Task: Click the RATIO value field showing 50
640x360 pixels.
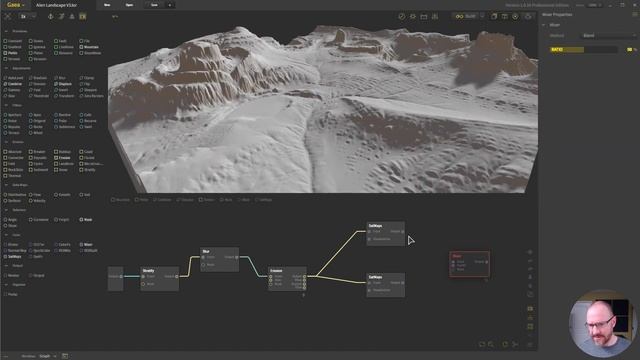Action: coord(629,49)
